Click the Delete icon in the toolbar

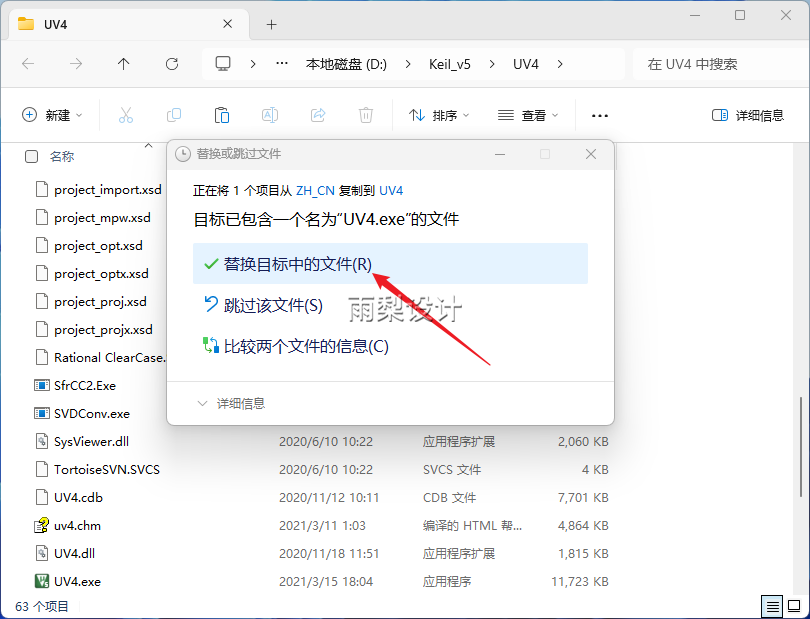pyautogui.click(x=365, y=115)
